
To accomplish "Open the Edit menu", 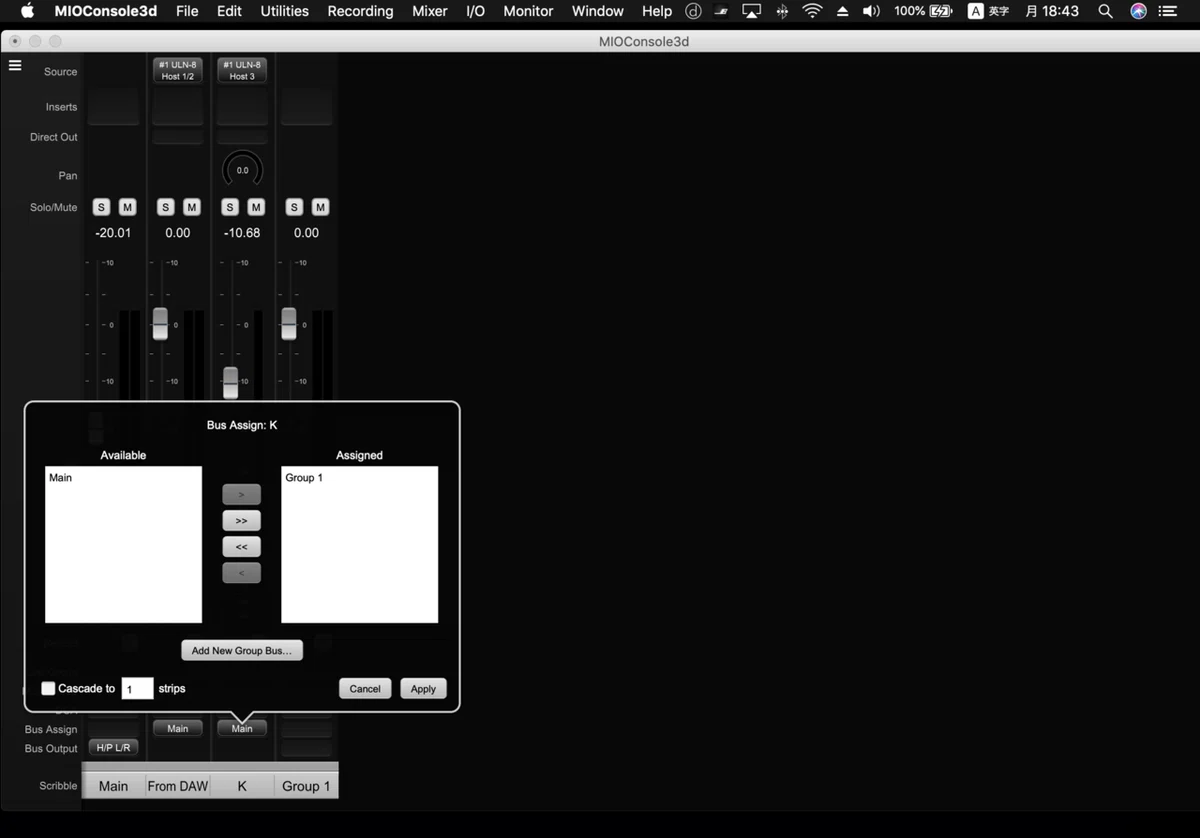I will pyautogui.click(x=229, y=11).
